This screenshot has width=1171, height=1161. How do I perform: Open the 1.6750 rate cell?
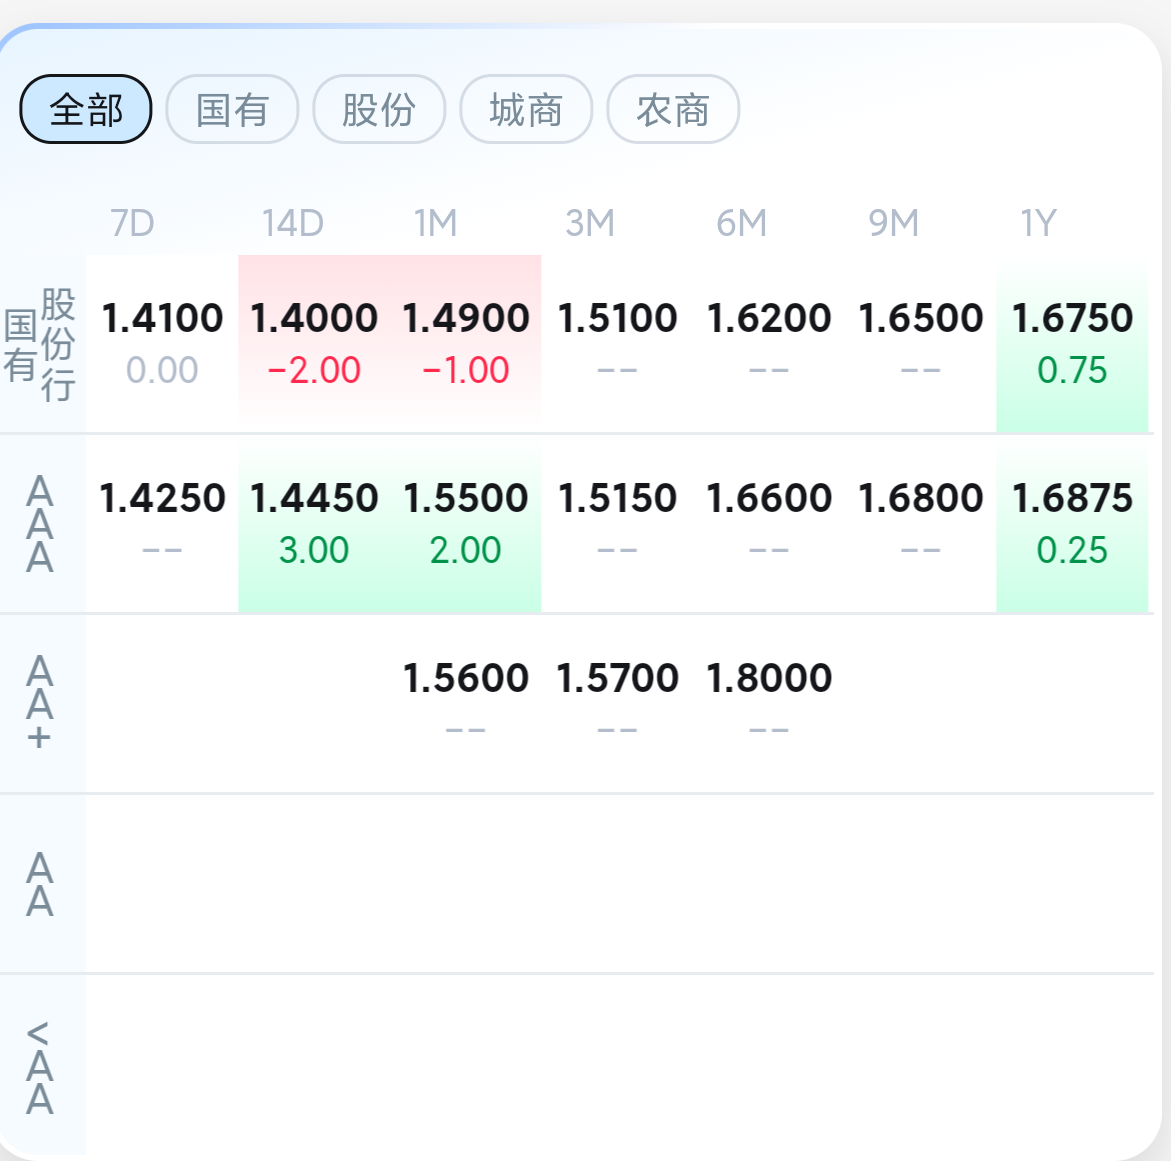[x=1072, y=319]
